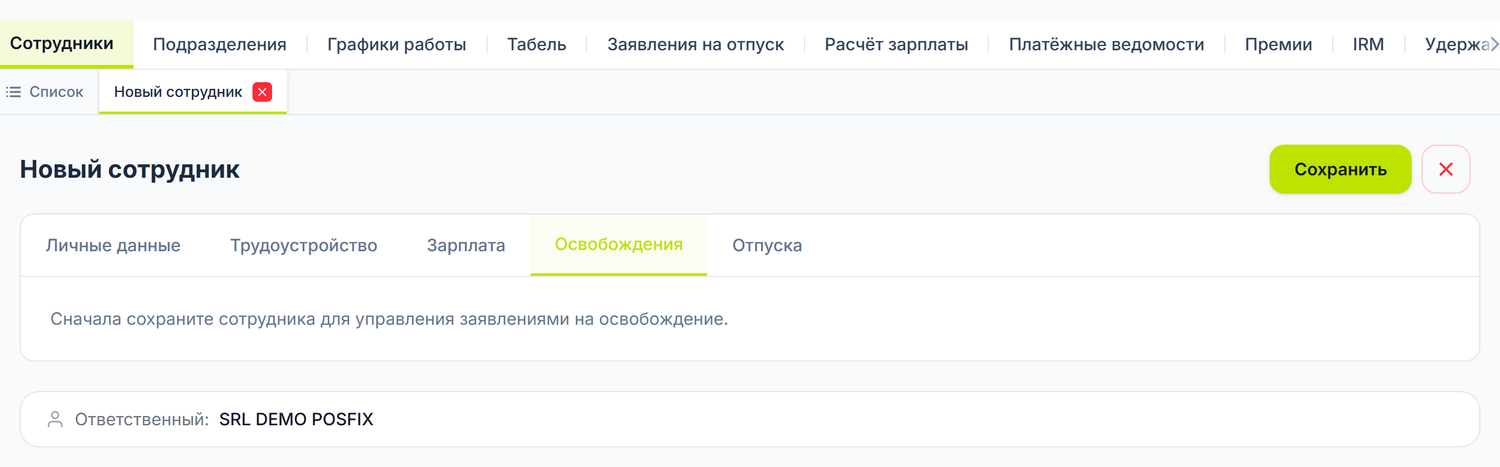Image resolution: width=1500 pixels, height=467 pixels.
Task: Select the Новый сотрудник tab
Action: [x=178, y=92]
